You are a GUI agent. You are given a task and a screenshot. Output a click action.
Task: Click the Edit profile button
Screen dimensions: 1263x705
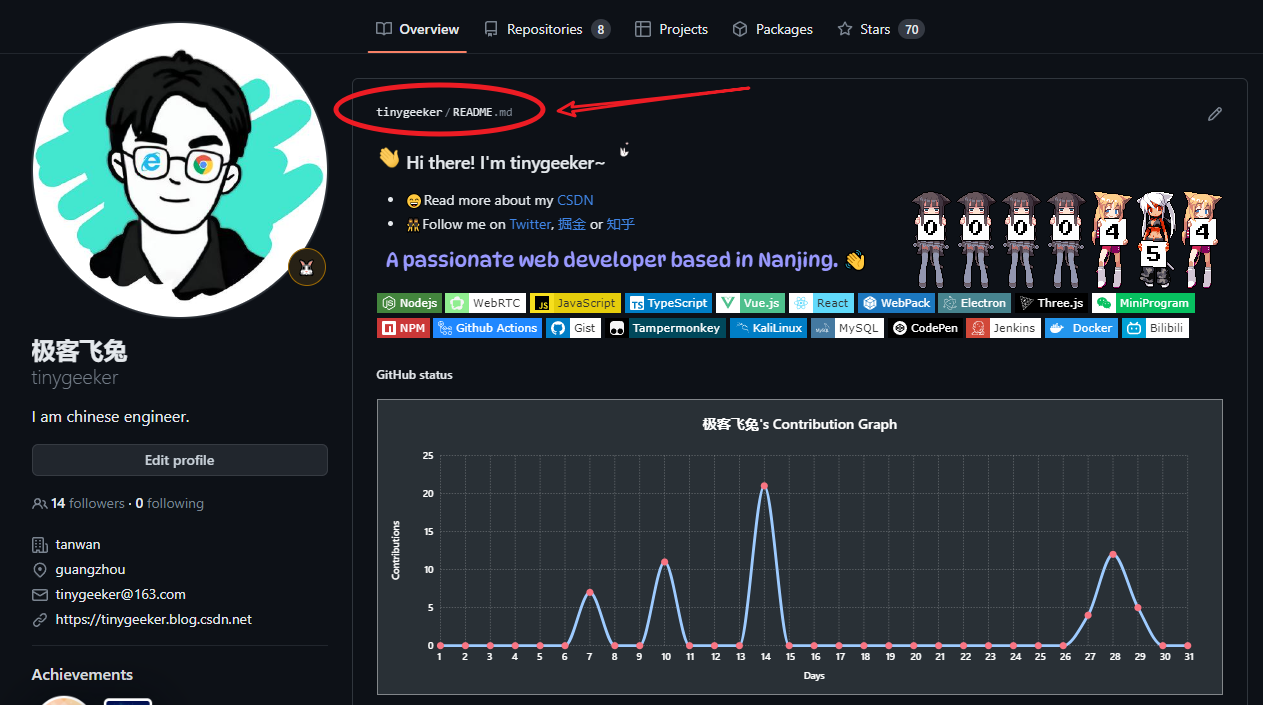[x=179, y=460]
